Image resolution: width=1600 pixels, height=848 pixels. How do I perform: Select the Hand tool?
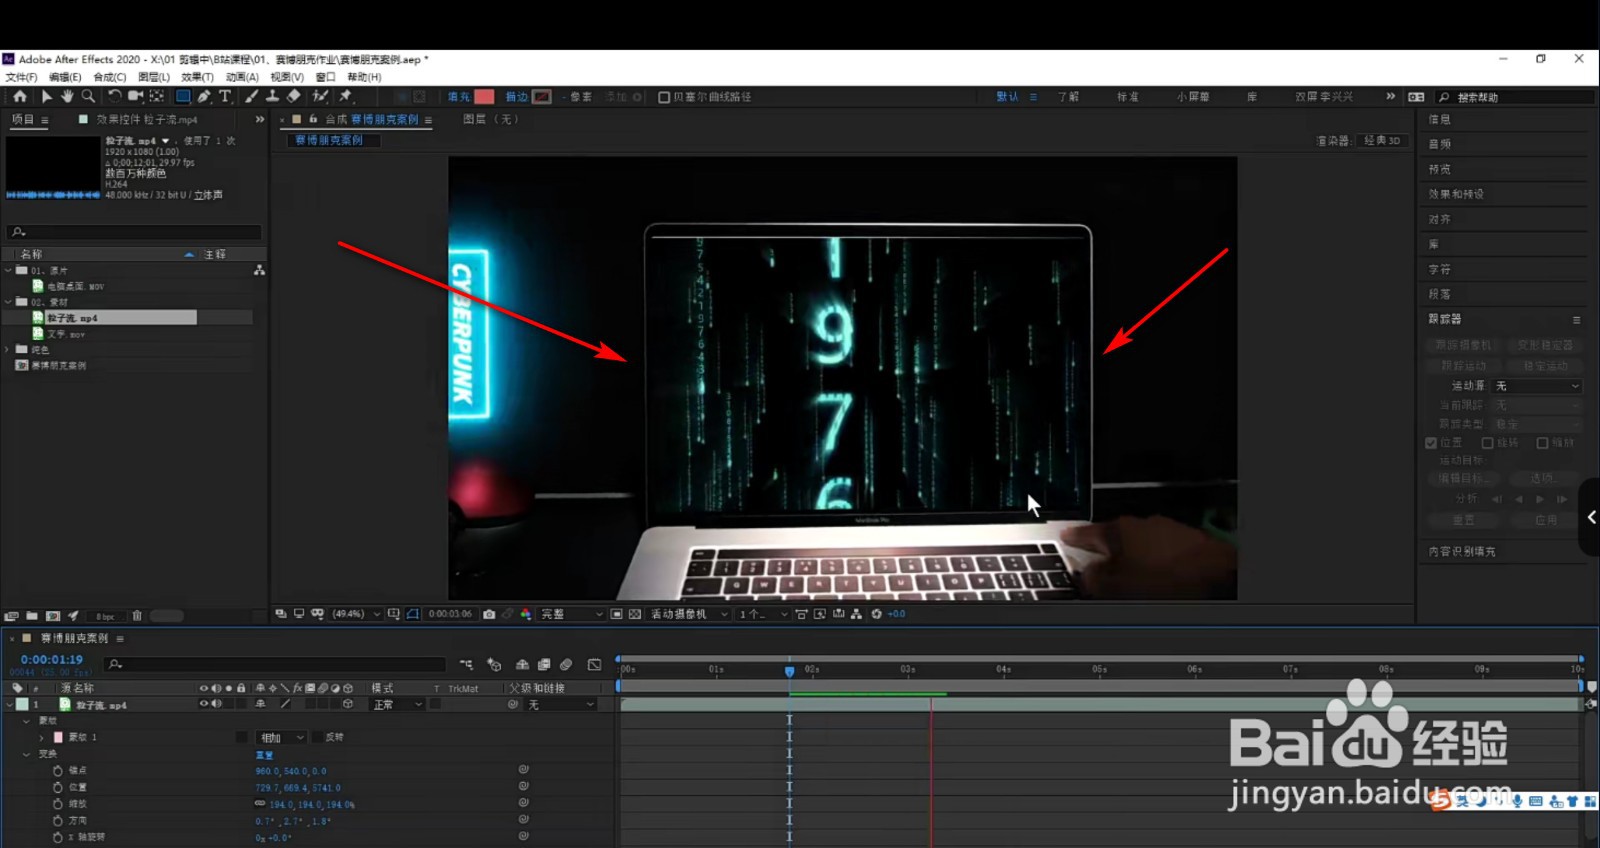click(x=67, y=96)
